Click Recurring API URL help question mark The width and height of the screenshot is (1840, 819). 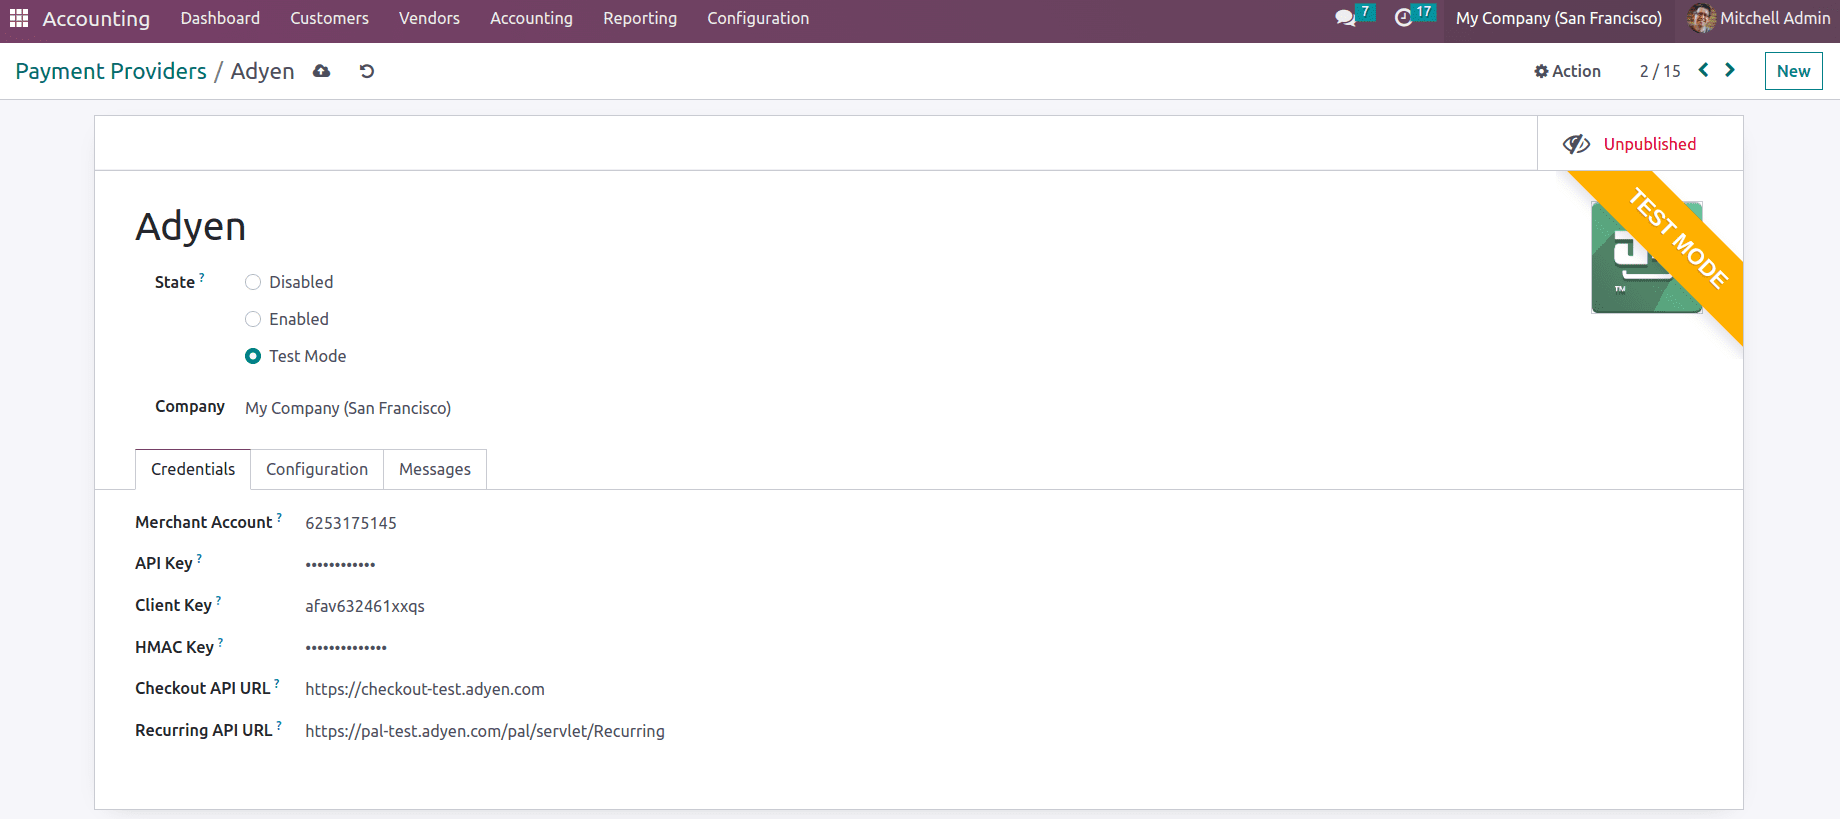pos(279,724)
